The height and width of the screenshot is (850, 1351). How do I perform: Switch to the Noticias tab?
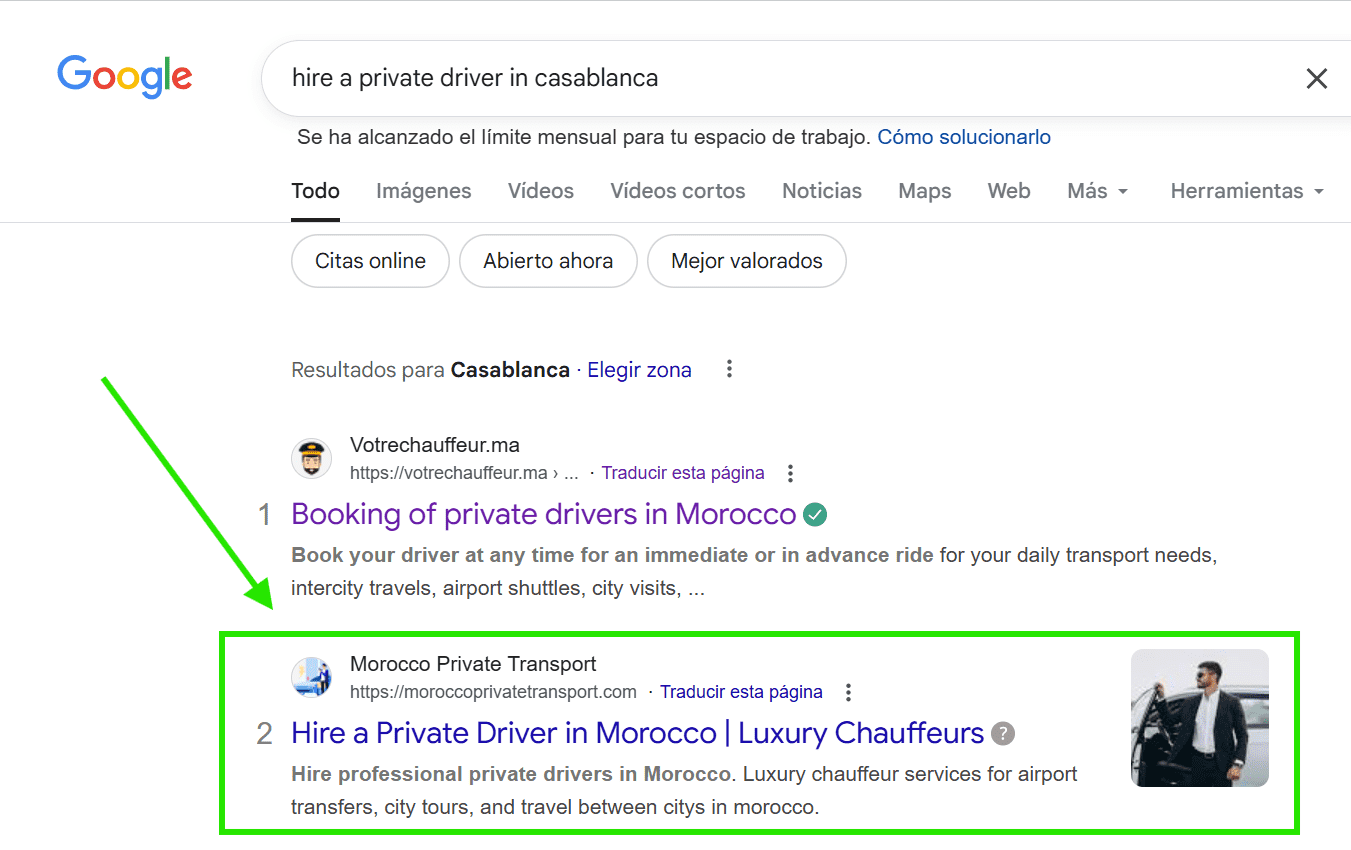[821, 191]
